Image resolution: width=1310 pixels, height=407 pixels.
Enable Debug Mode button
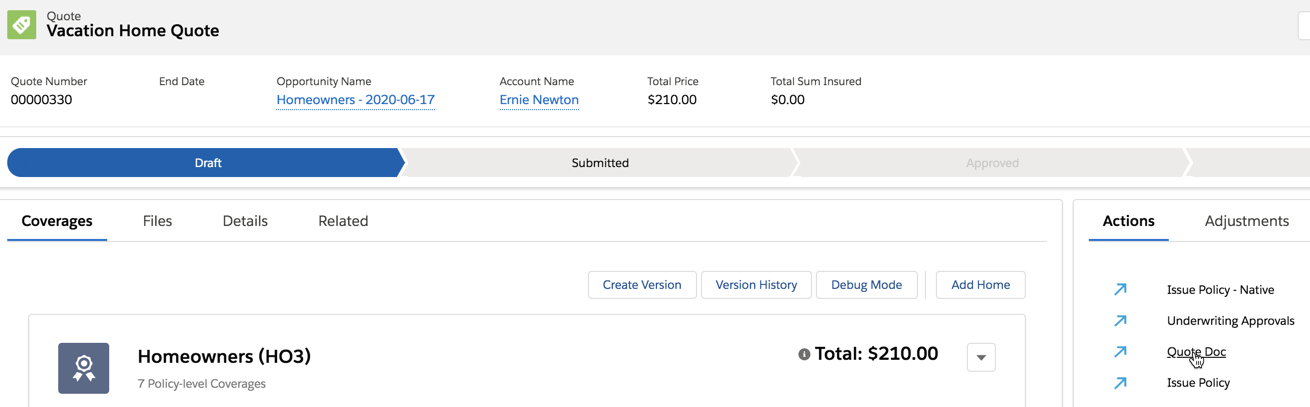tap(867, 285)
